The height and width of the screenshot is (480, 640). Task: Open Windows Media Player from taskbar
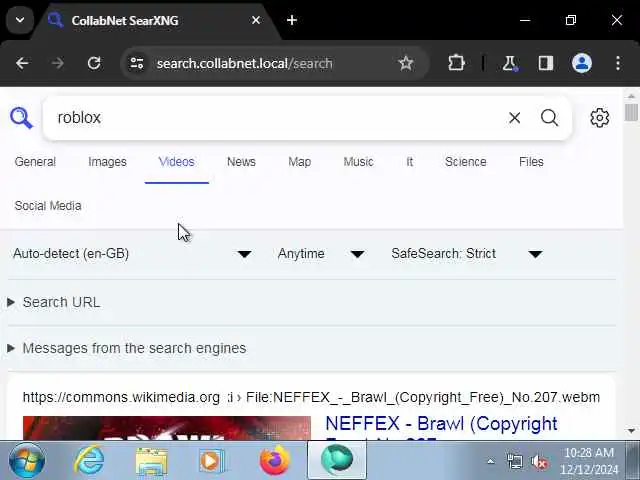tap(212, 461)
